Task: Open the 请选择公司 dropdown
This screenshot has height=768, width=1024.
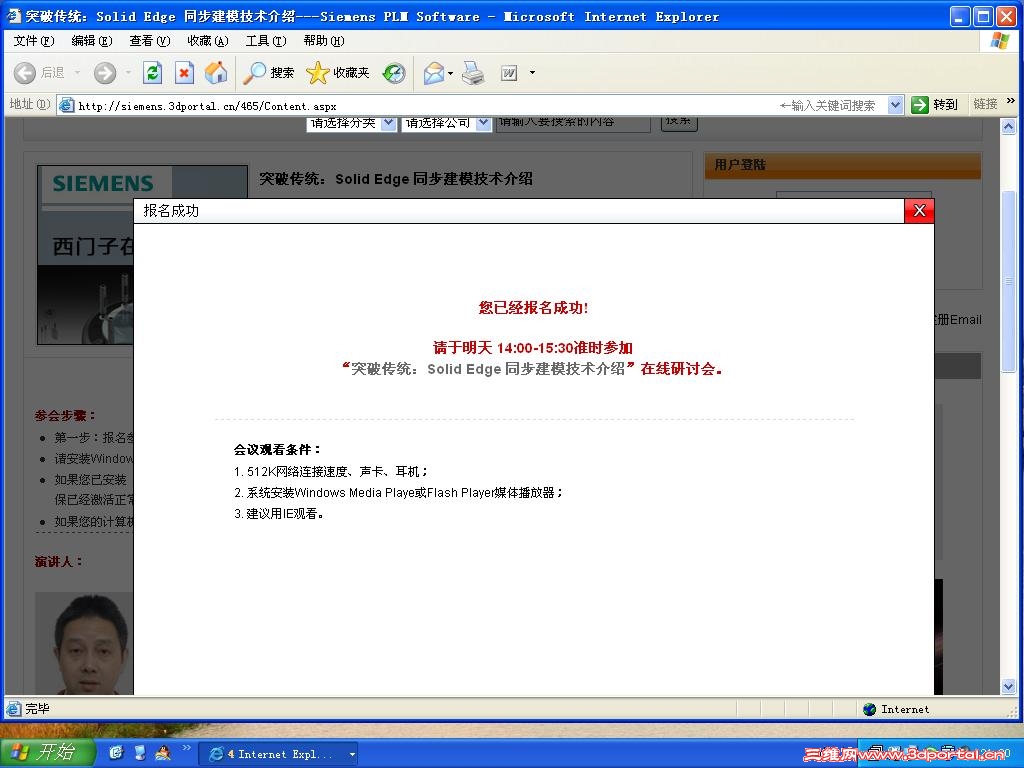Action: tap(446, 123)
